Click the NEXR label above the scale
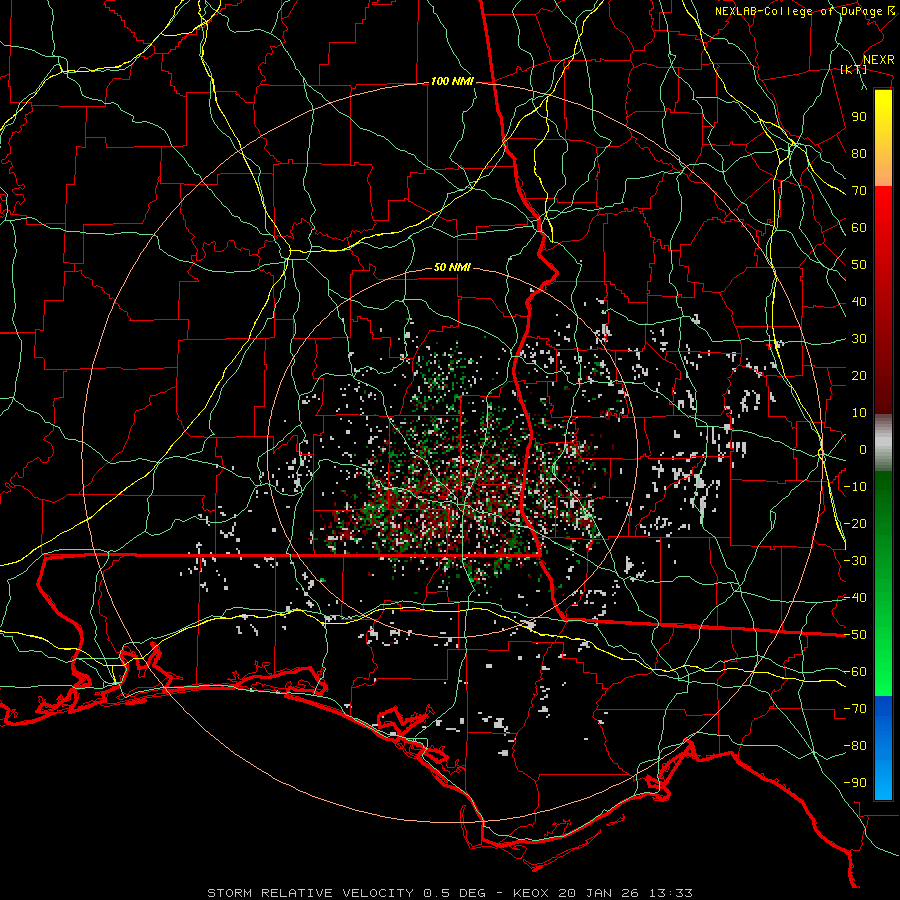The image size is (900, 900). (878, 60)
